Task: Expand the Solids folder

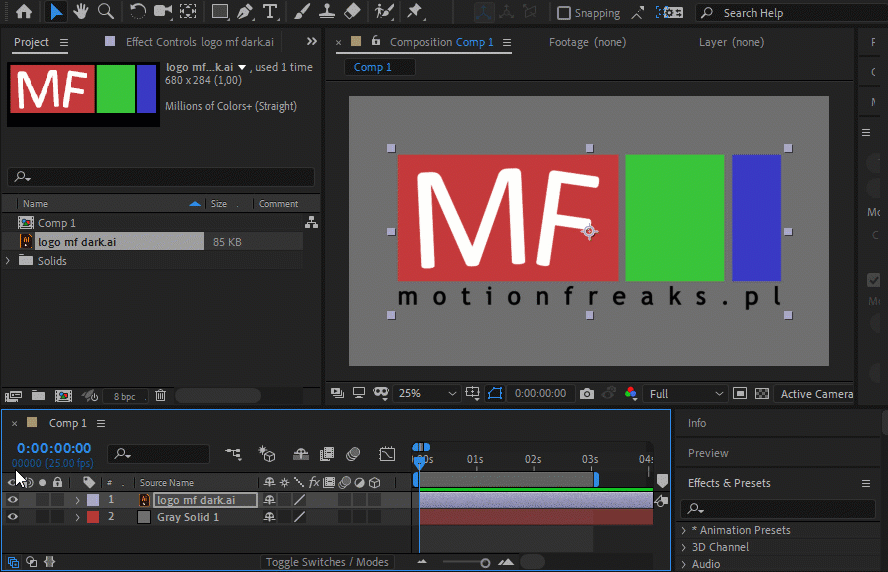Action: [x=8, y=261]
